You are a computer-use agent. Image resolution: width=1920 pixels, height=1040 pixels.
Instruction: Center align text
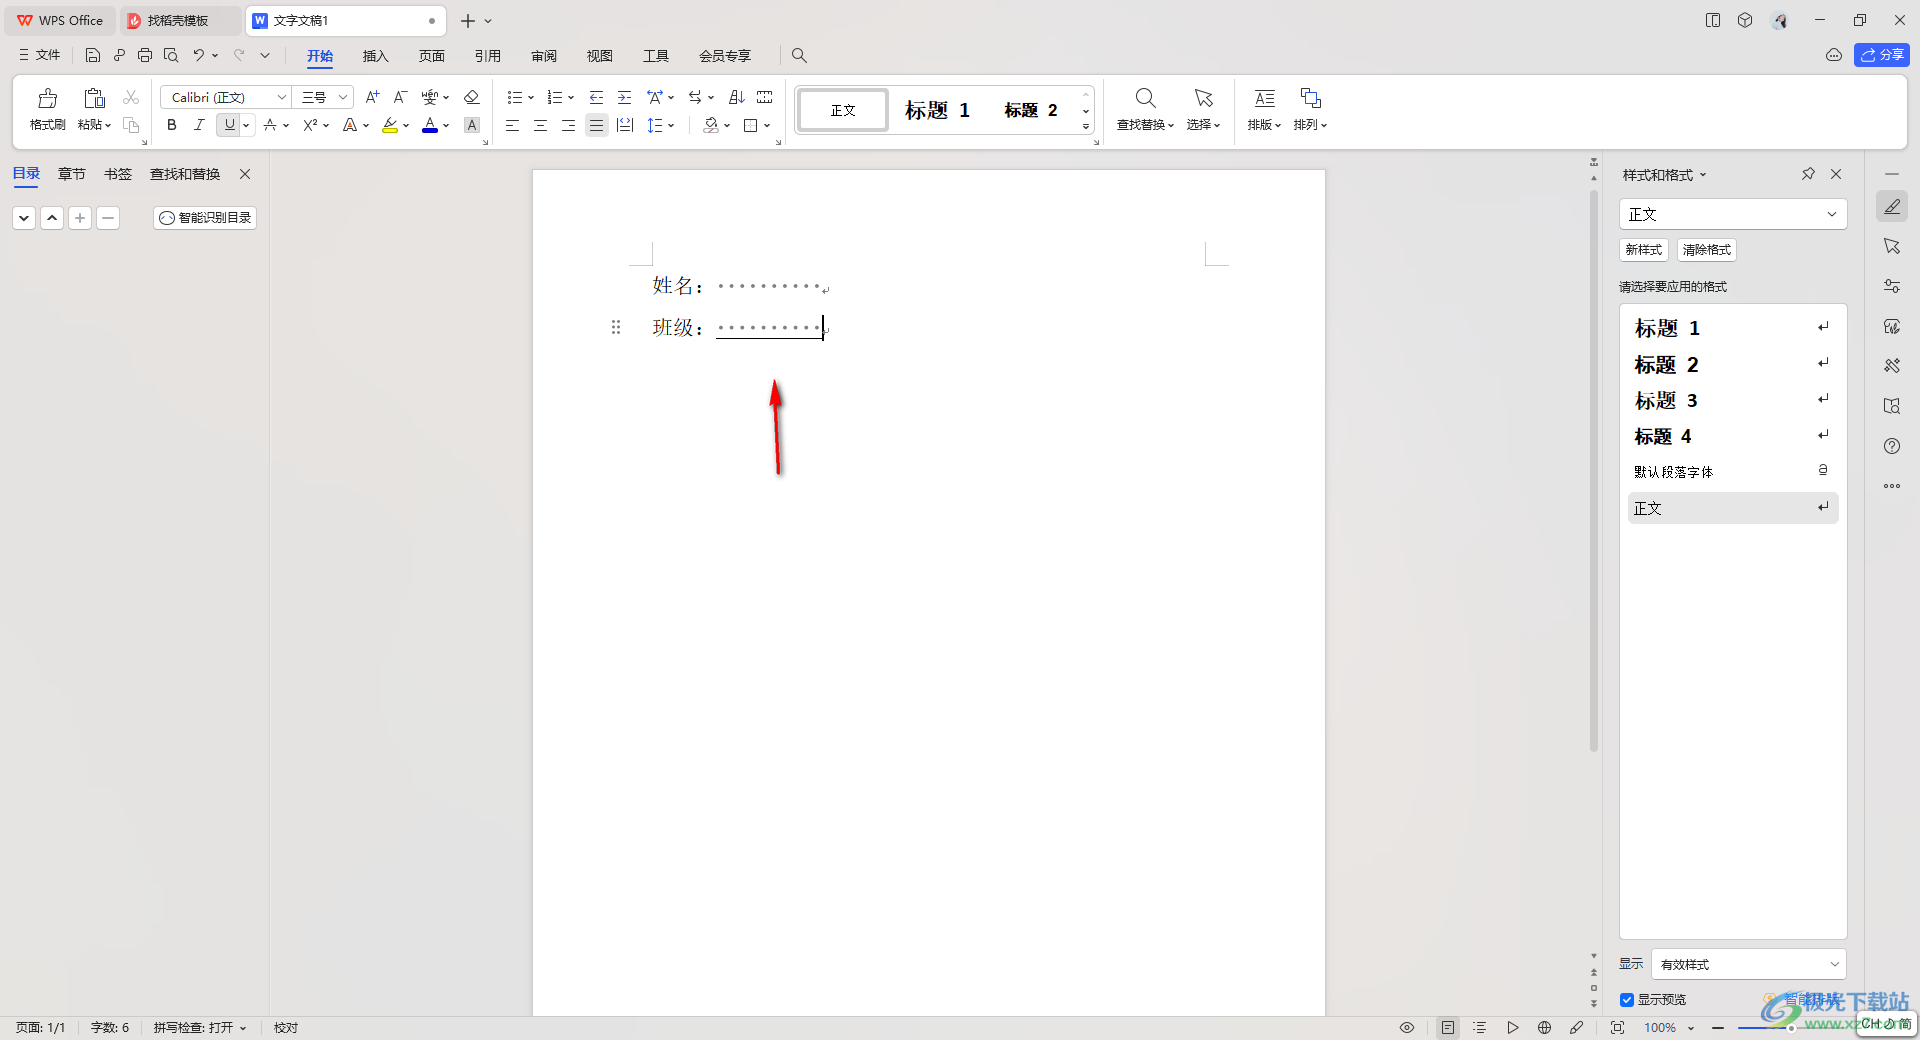coord(540,125)
